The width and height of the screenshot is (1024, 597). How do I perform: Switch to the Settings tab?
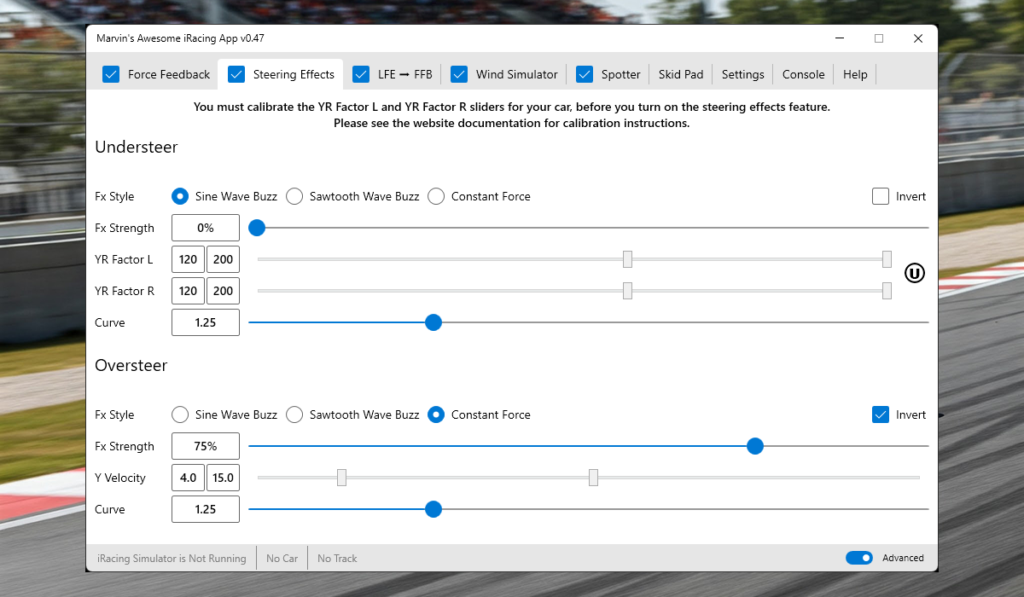coord(742,74)
